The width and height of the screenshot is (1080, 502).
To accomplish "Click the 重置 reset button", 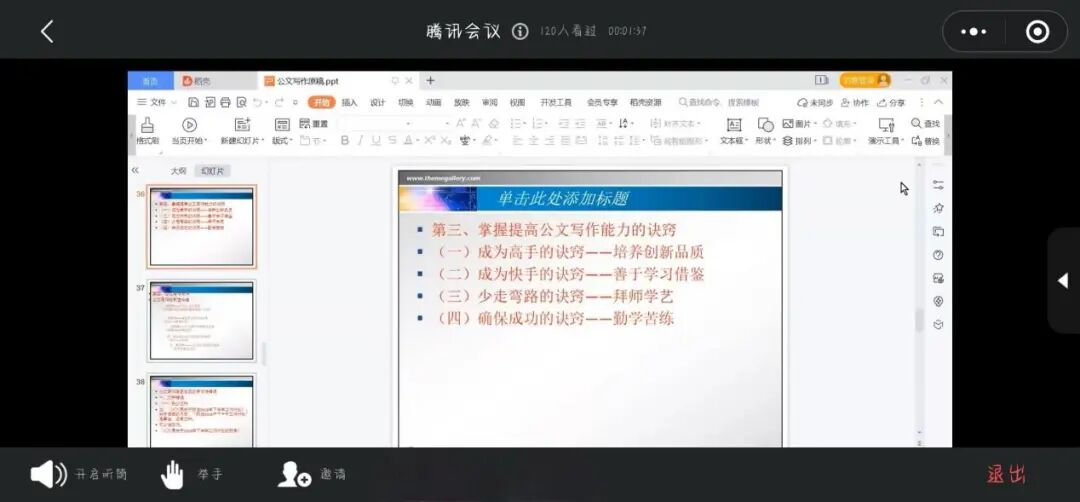I will [x=314, y=124].
